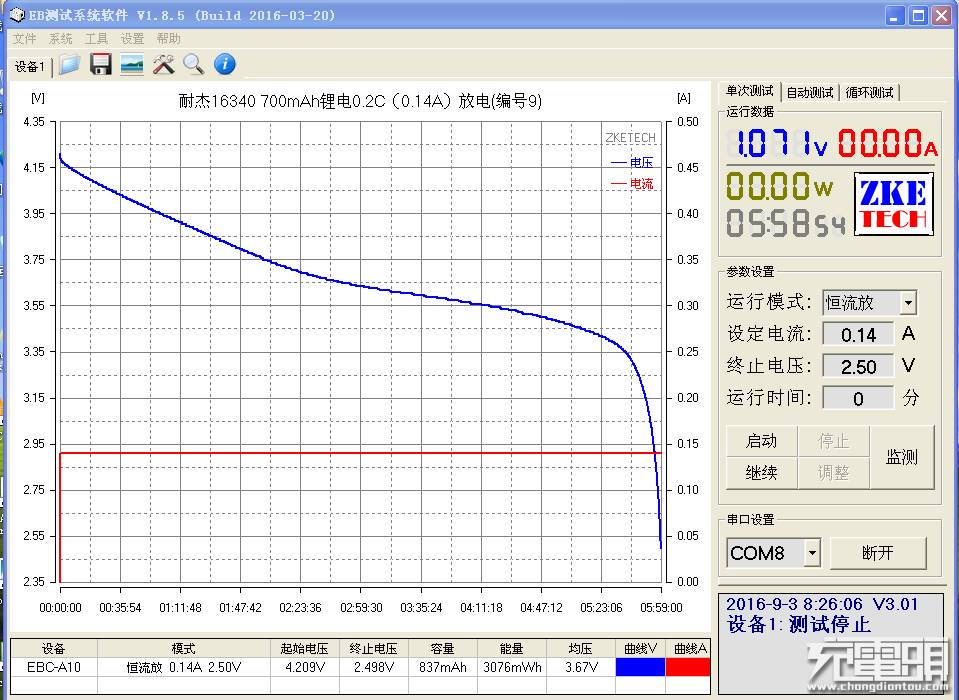
Task: Click the 能量 column header
Action: [512, 649]
